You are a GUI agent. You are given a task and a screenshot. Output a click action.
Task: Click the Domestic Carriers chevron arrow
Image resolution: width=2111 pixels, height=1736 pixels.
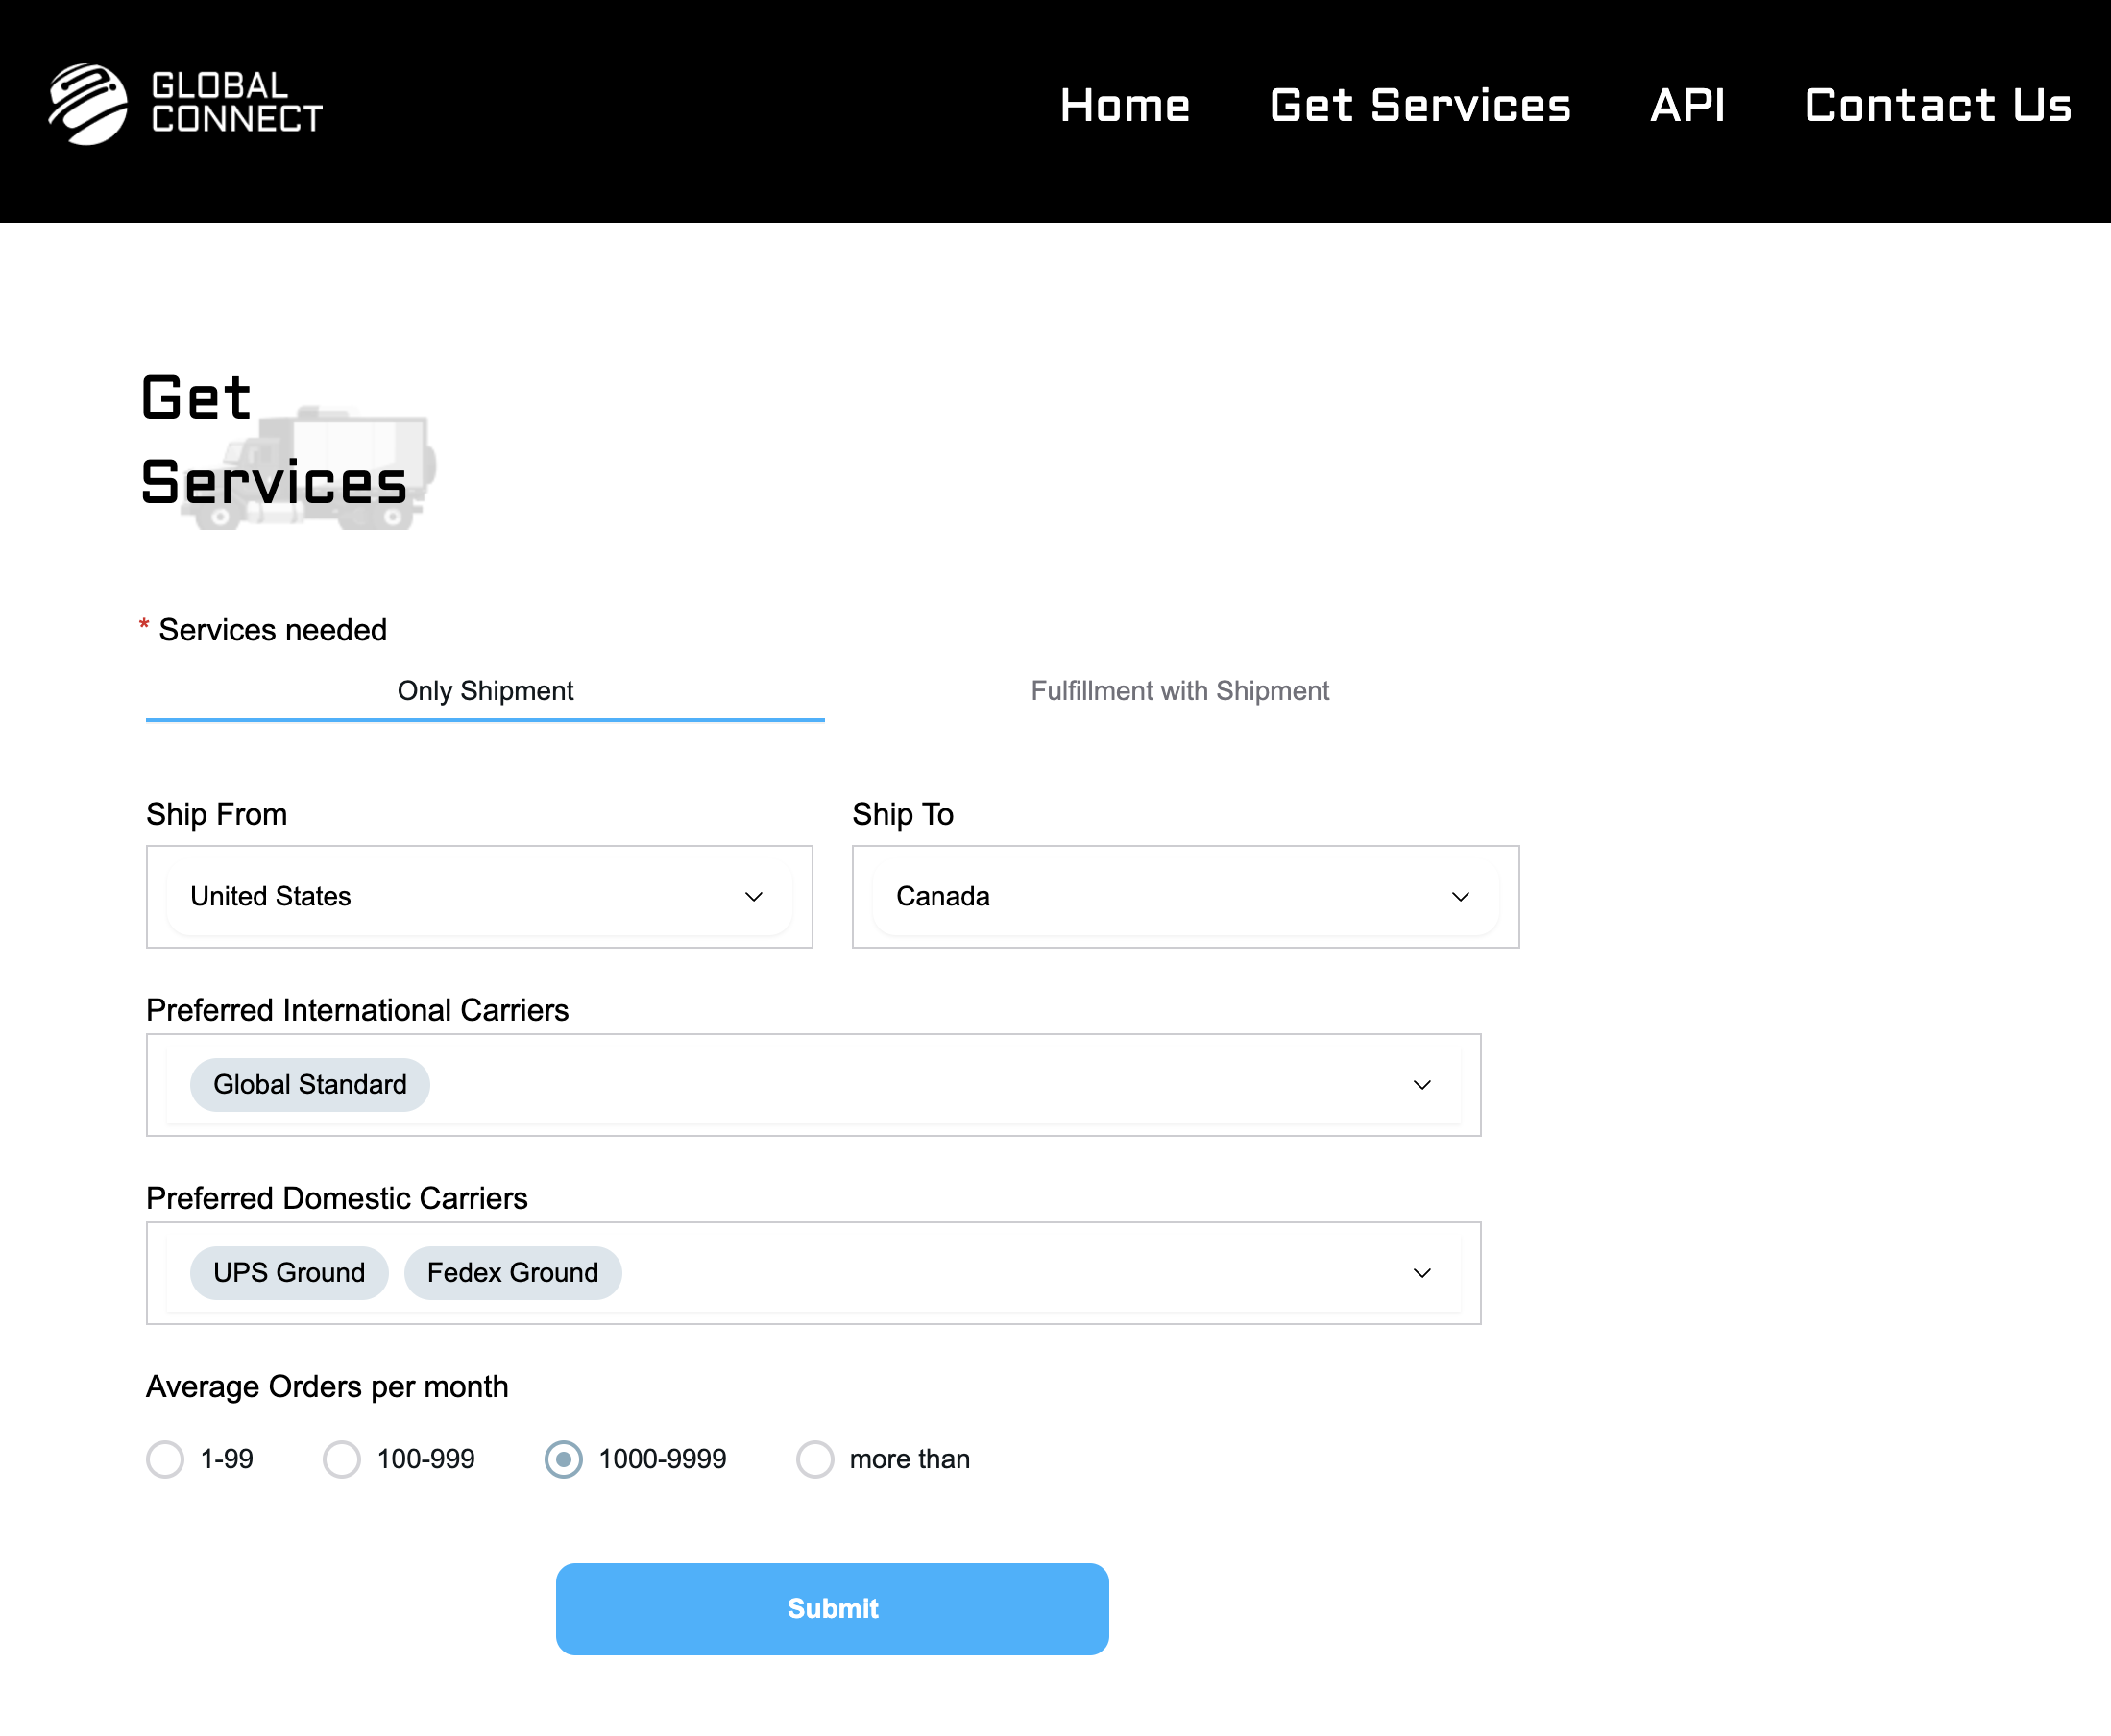[1421, 1273]
